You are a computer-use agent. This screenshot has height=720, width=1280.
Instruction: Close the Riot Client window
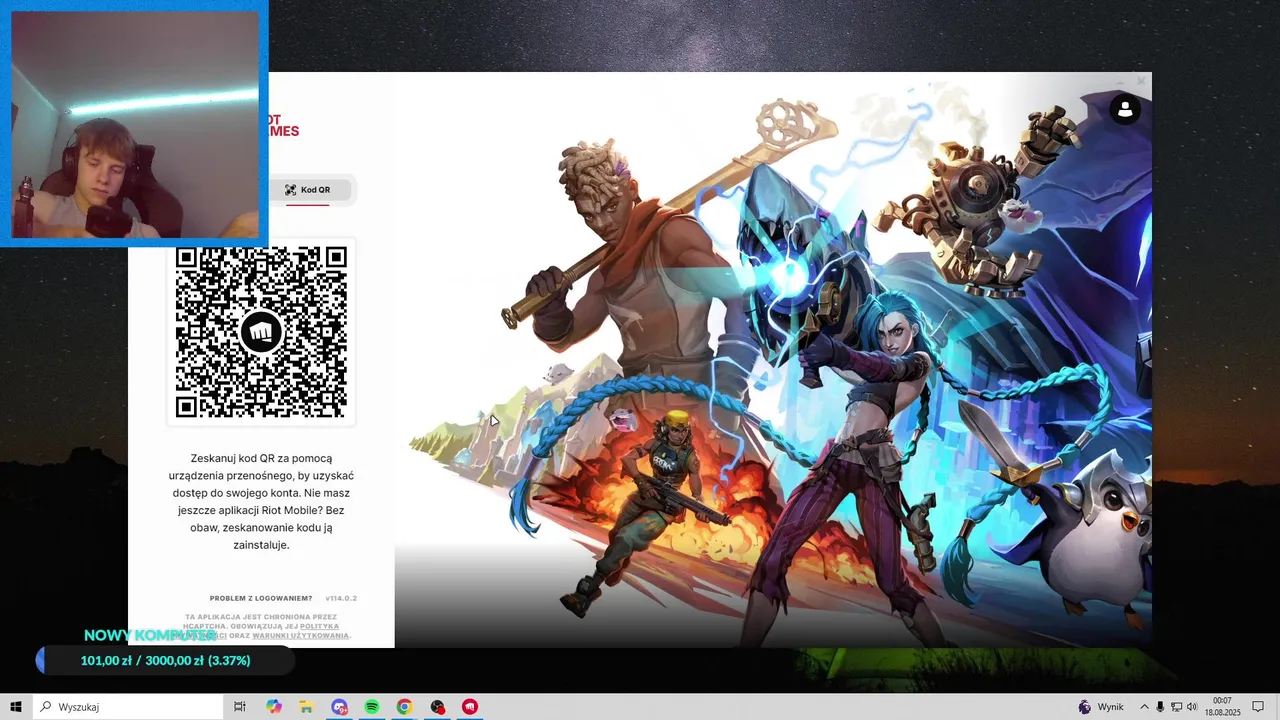pyautogui.click(x=1141, y=81)
